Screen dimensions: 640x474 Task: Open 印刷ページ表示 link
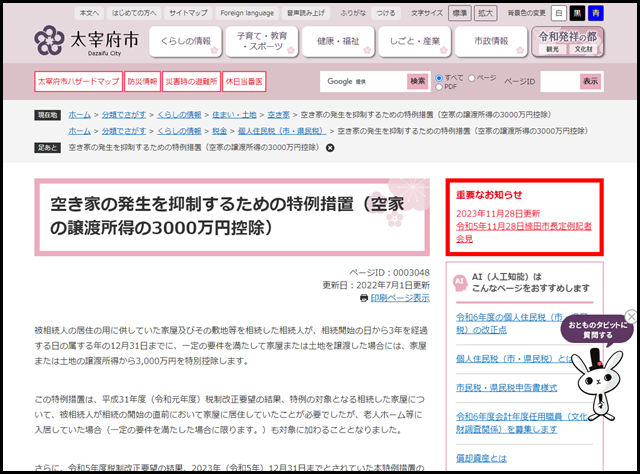tap(400, 298)
